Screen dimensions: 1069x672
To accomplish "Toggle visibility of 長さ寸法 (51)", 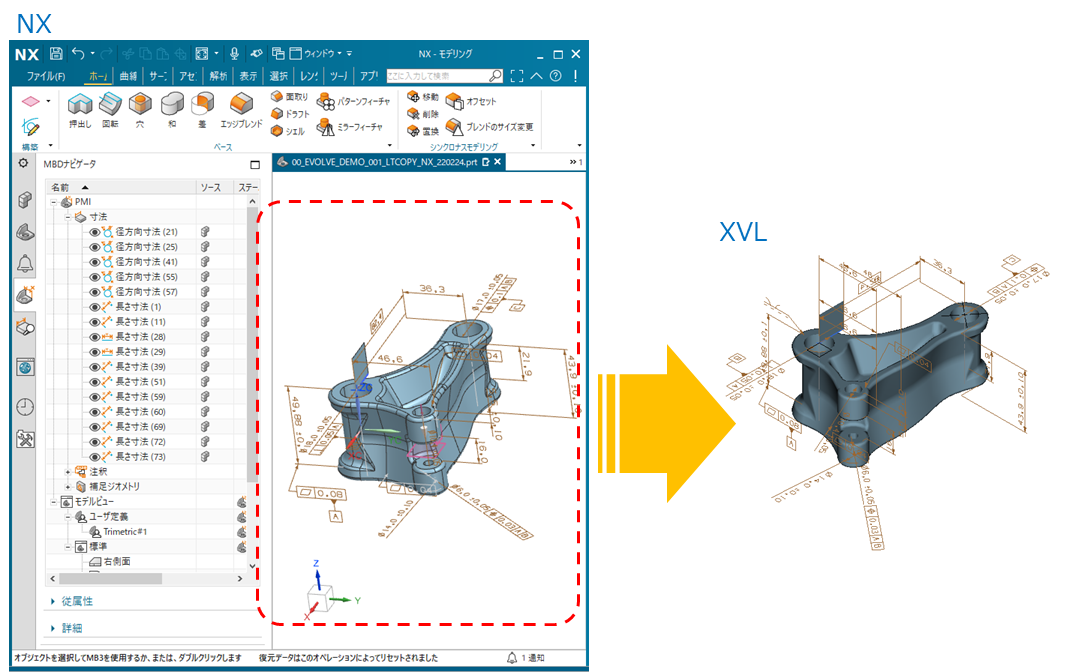I will pos(95,382).
